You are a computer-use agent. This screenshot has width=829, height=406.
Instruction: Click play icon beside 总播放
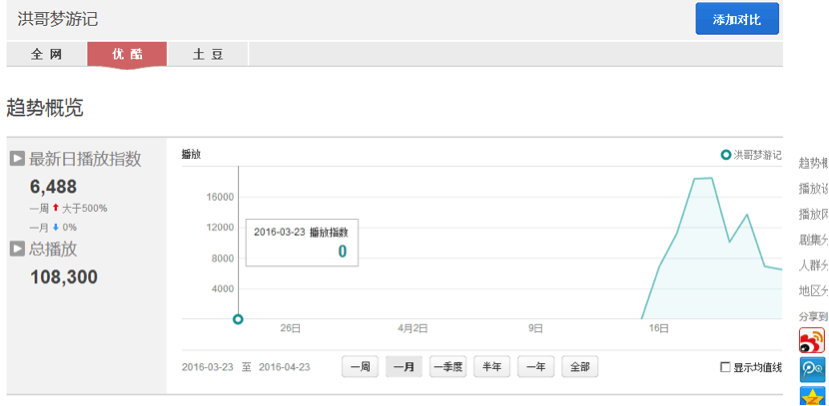18,249
